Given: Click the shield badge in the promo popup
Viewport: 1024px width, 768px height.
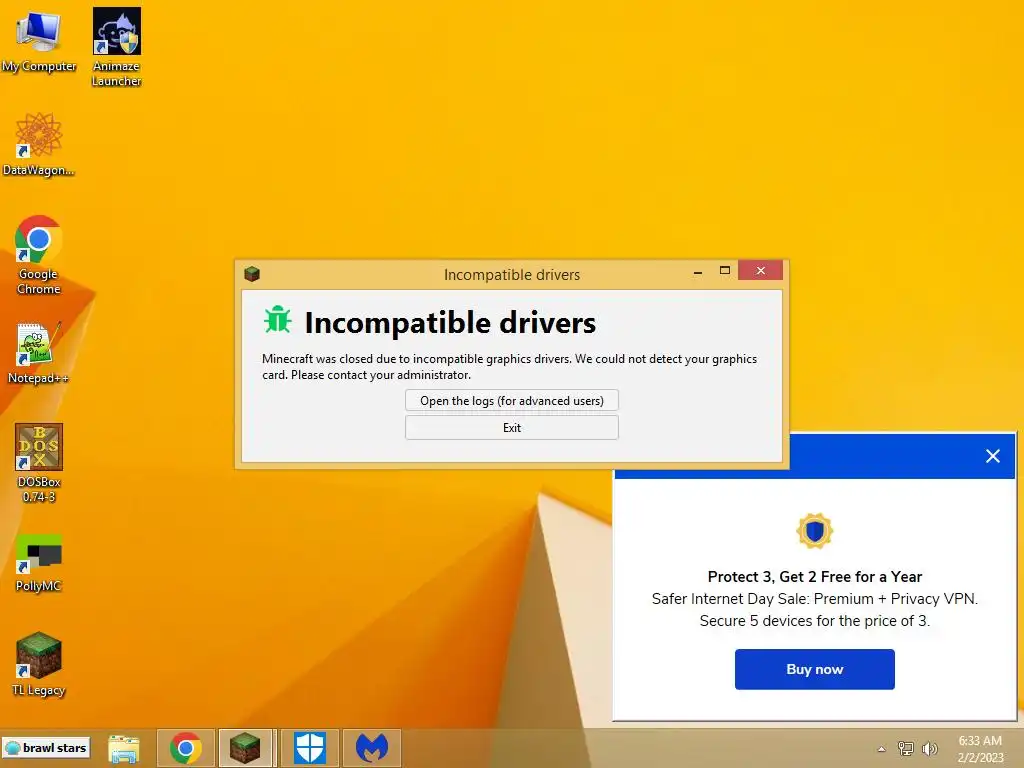Looking at the screenshot, I should click(814, 530).
